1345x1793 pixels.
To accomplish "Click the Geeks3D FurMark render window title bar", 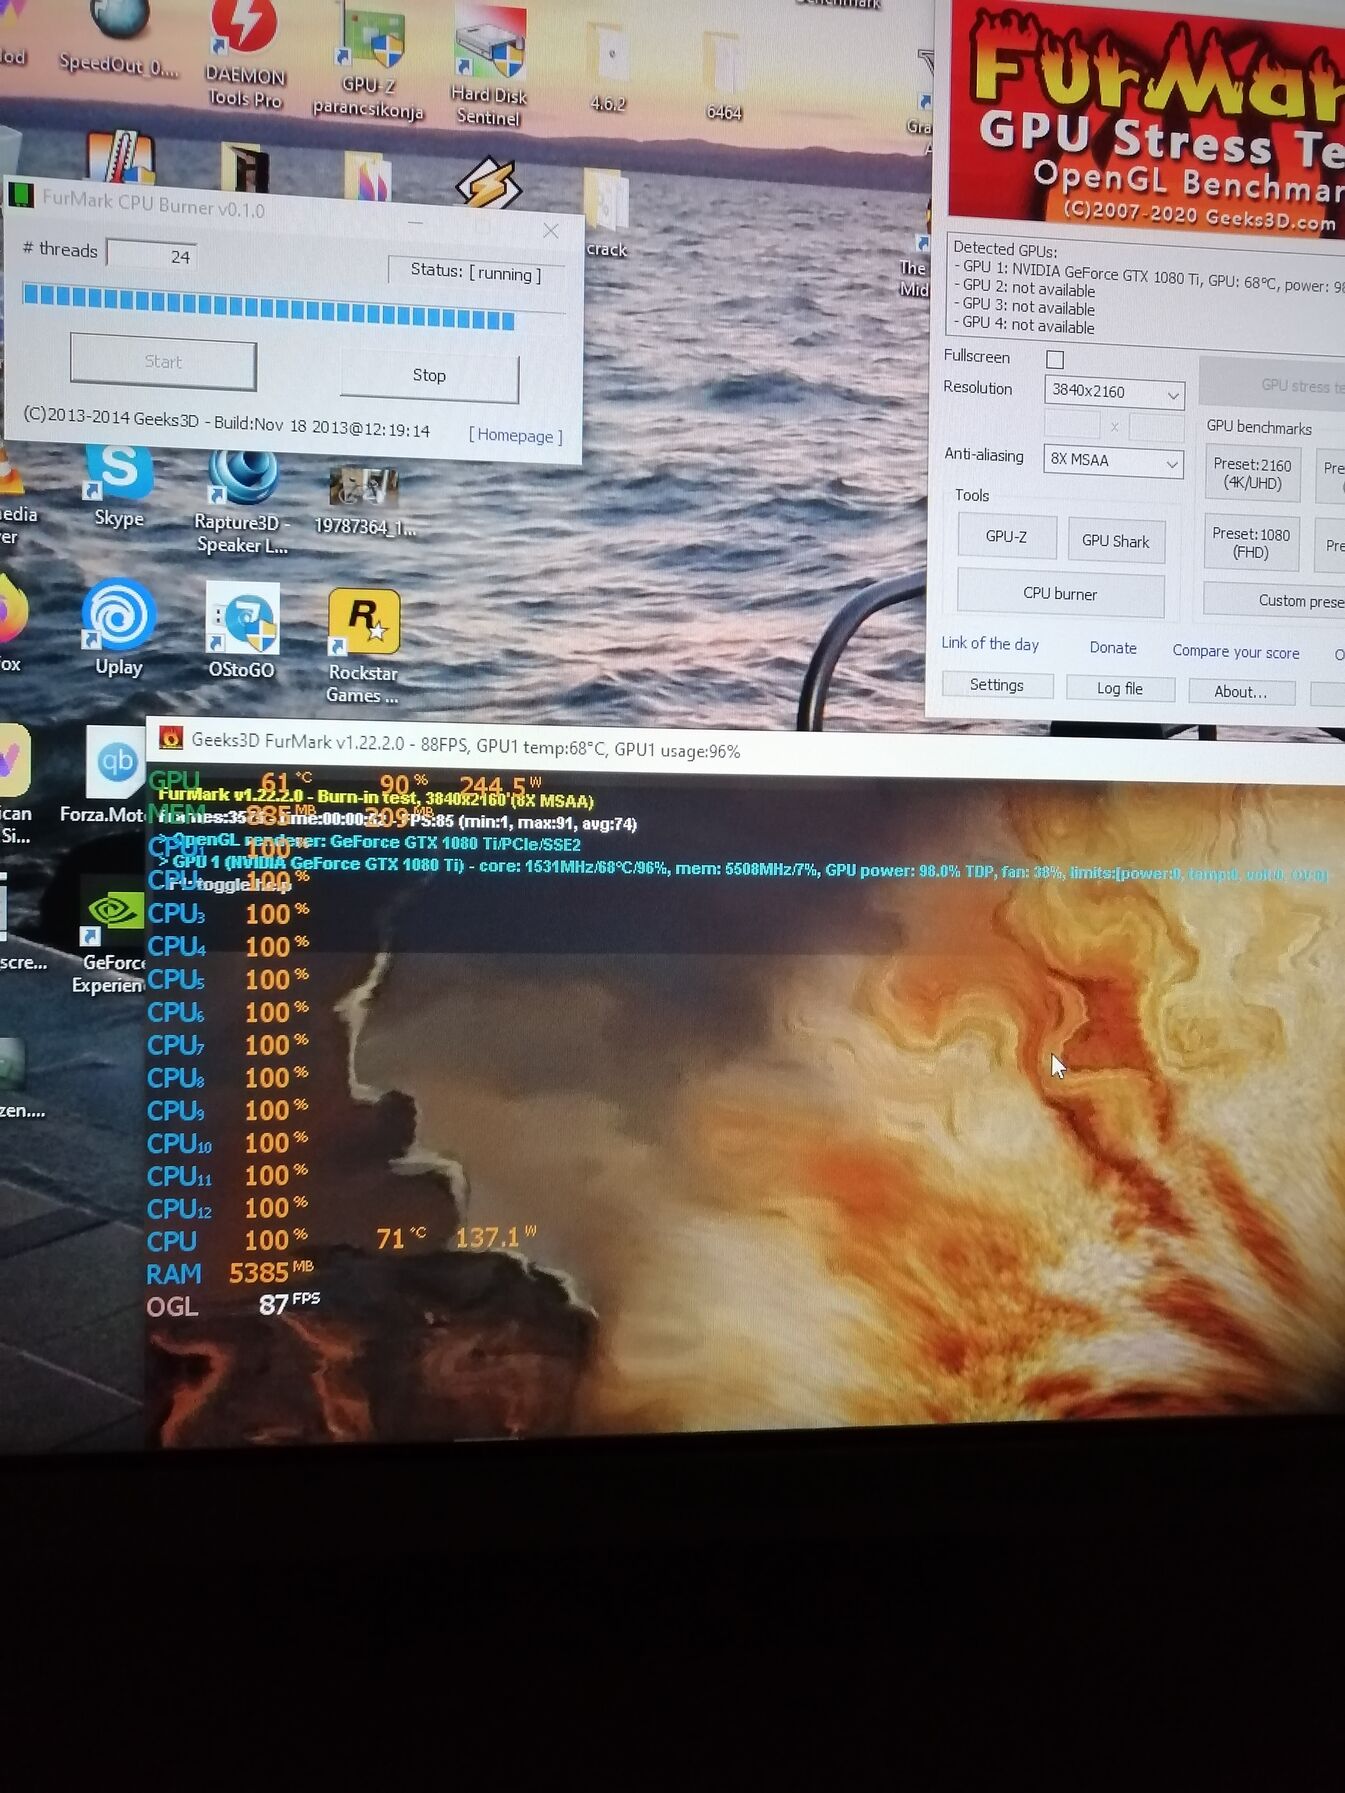I will tap(745, 748).
